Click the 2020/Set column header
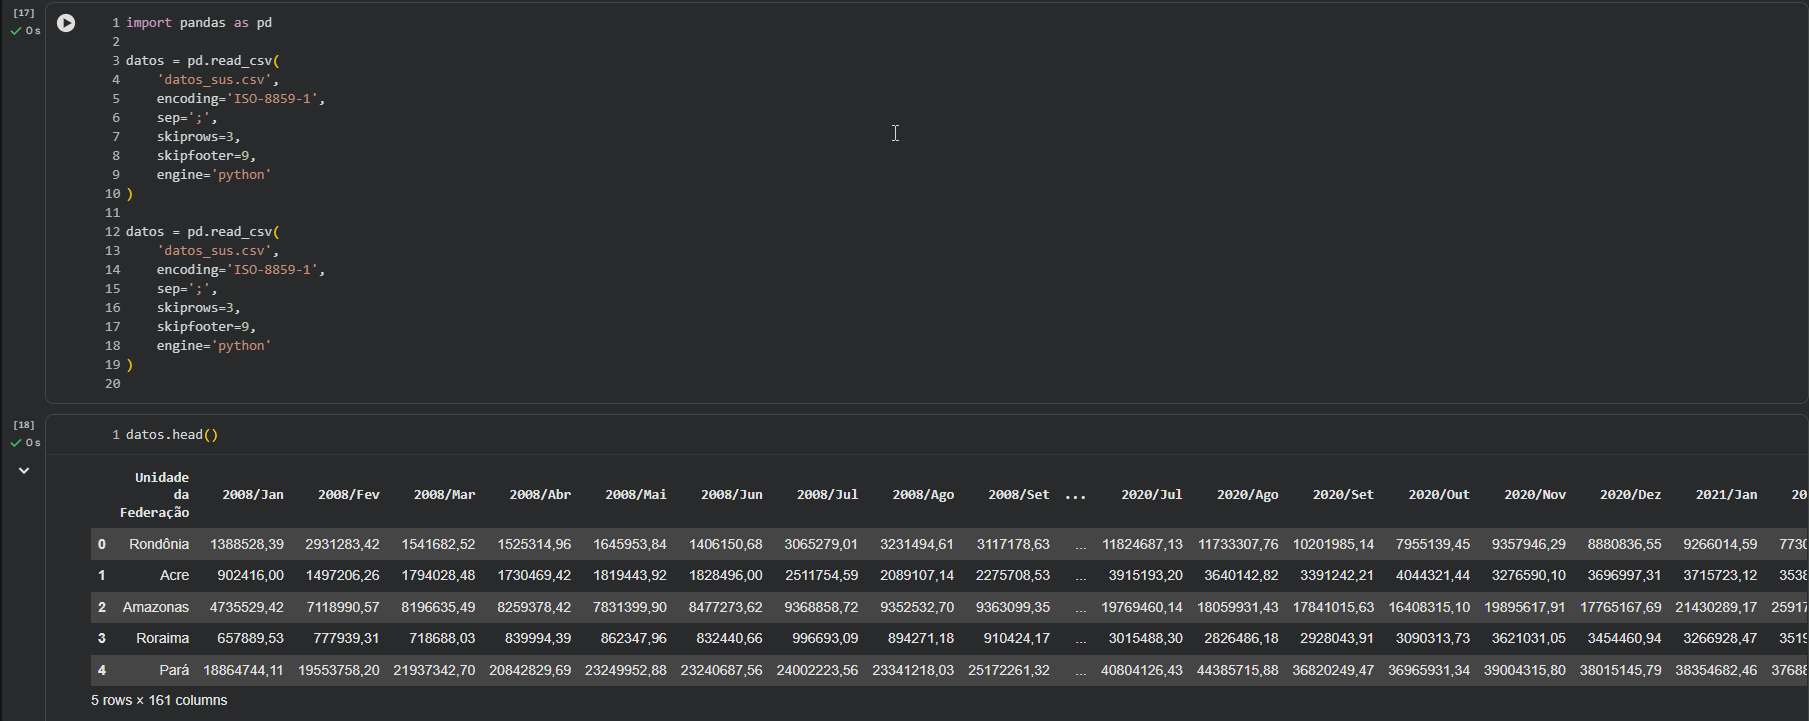 point(1343,495)
